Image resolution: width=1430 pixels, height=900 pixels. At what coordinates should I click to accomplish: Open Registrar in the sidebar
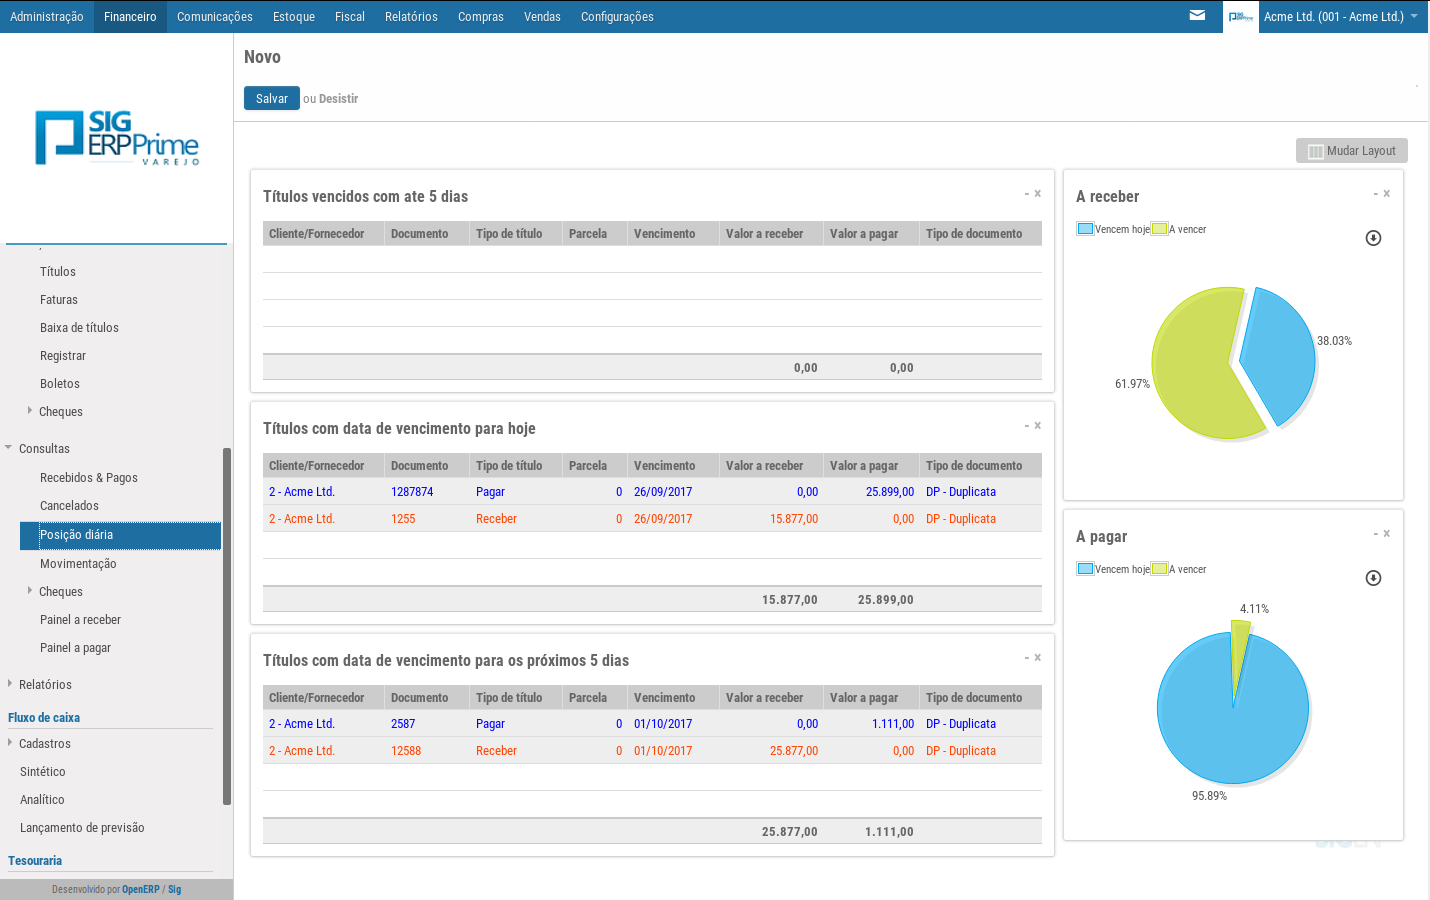63,356
